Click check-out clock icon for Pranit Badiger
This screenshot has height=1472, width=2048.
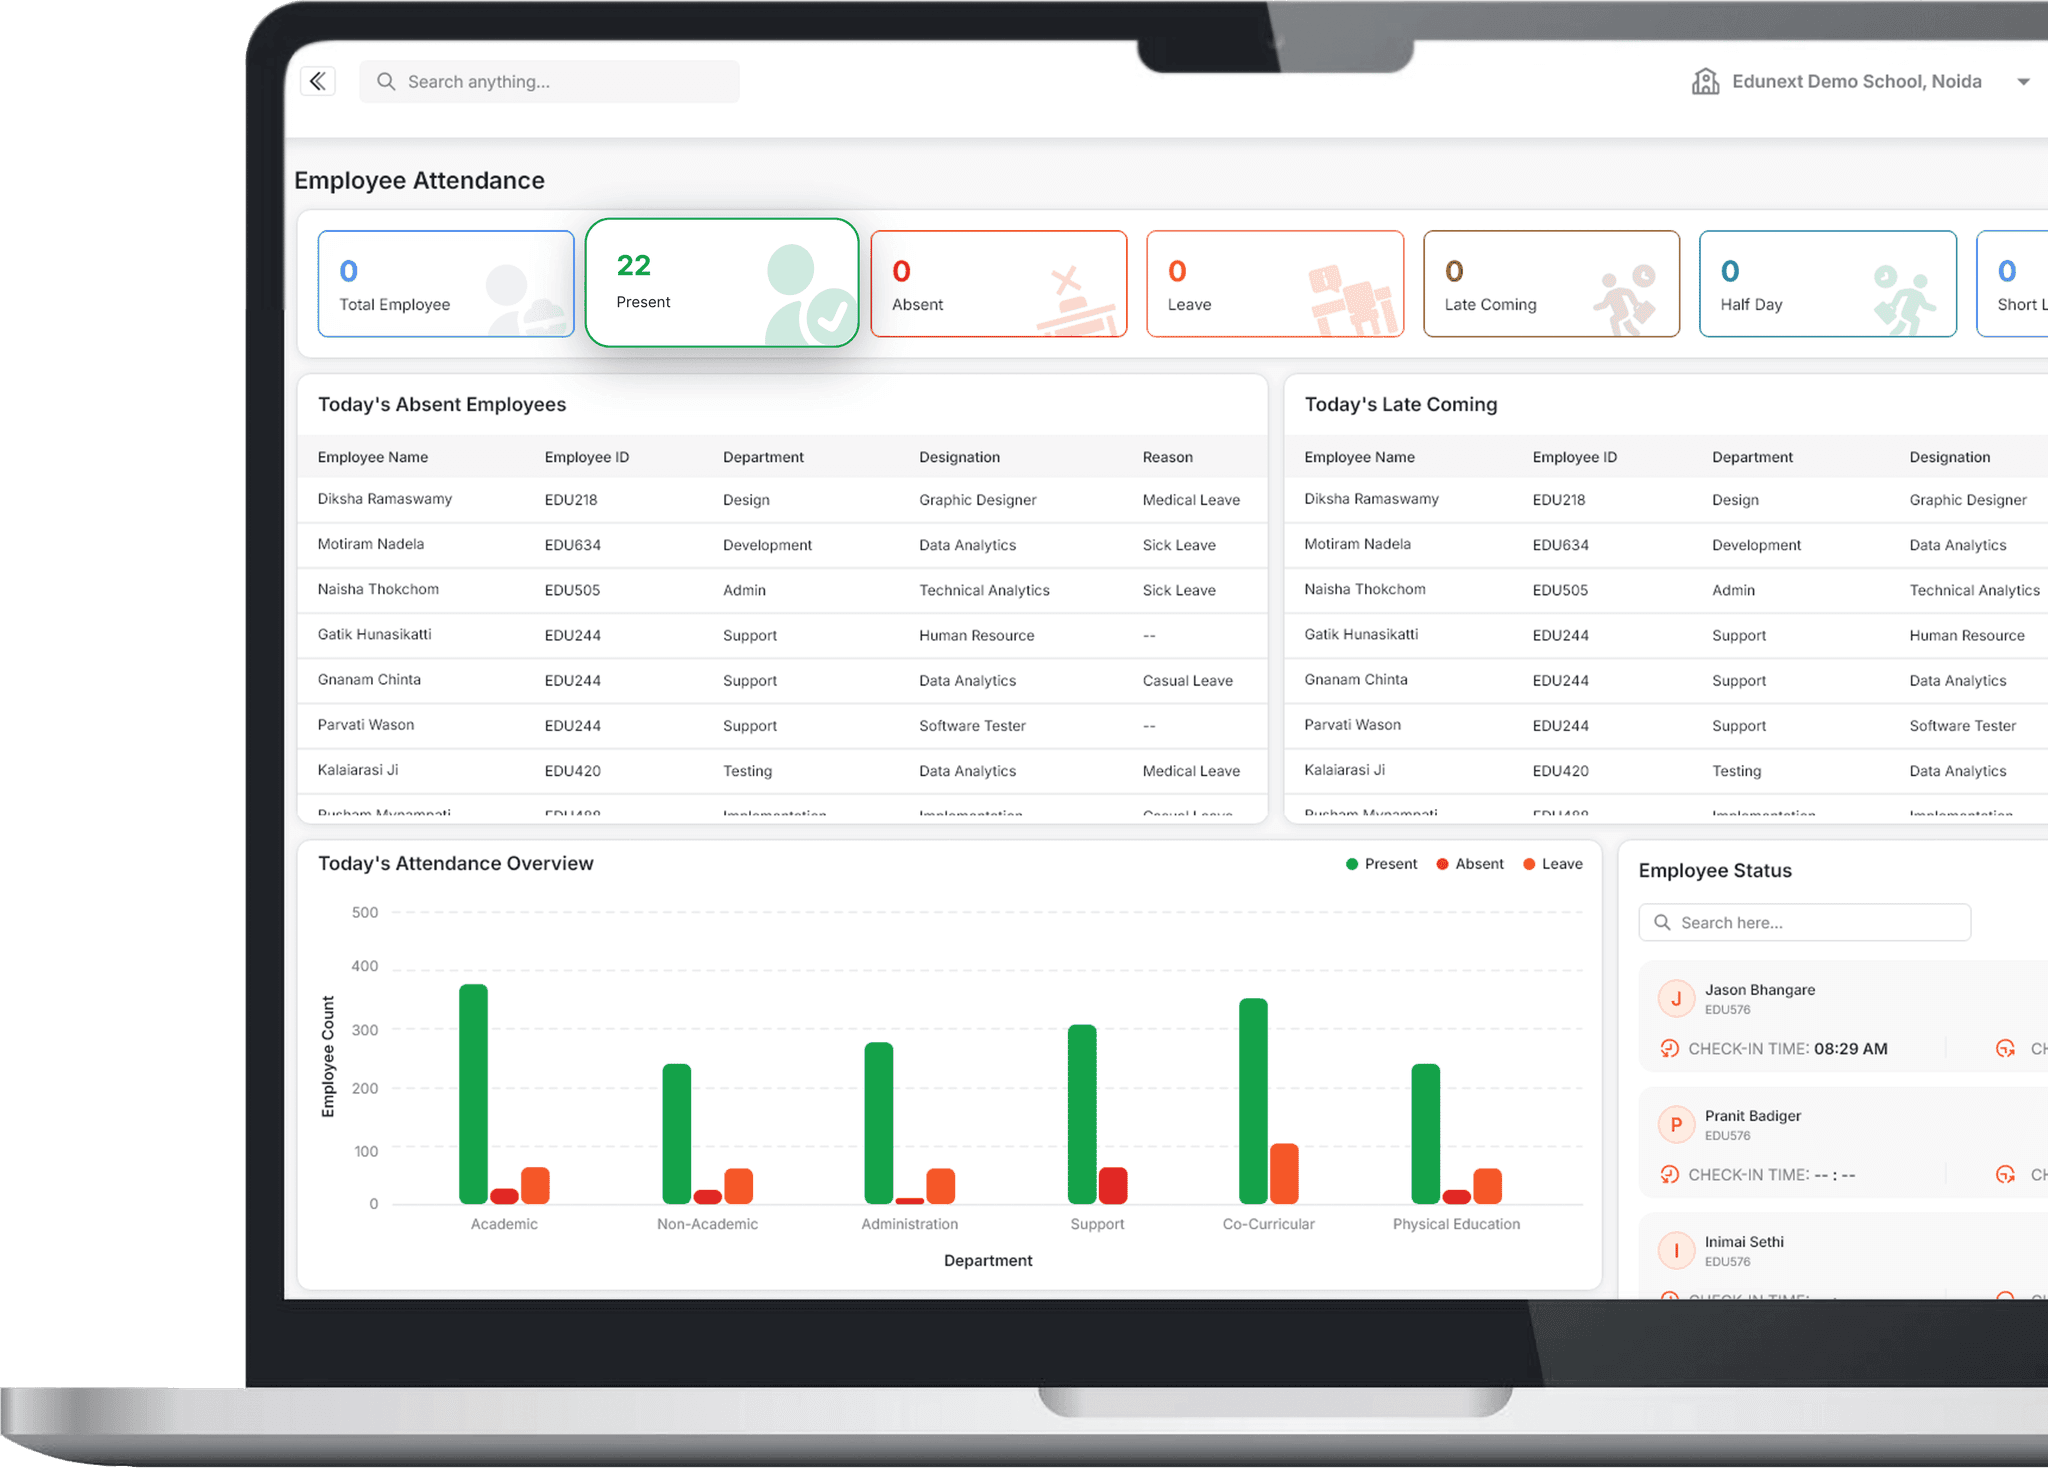[x=2005, y=1174]
